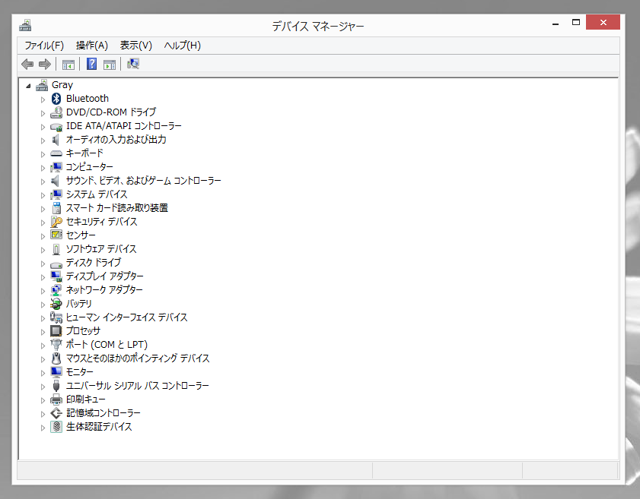Click the Forward arrow toolbar icon
The height and width of the screenshot is (499, 640).
[44, 64]
